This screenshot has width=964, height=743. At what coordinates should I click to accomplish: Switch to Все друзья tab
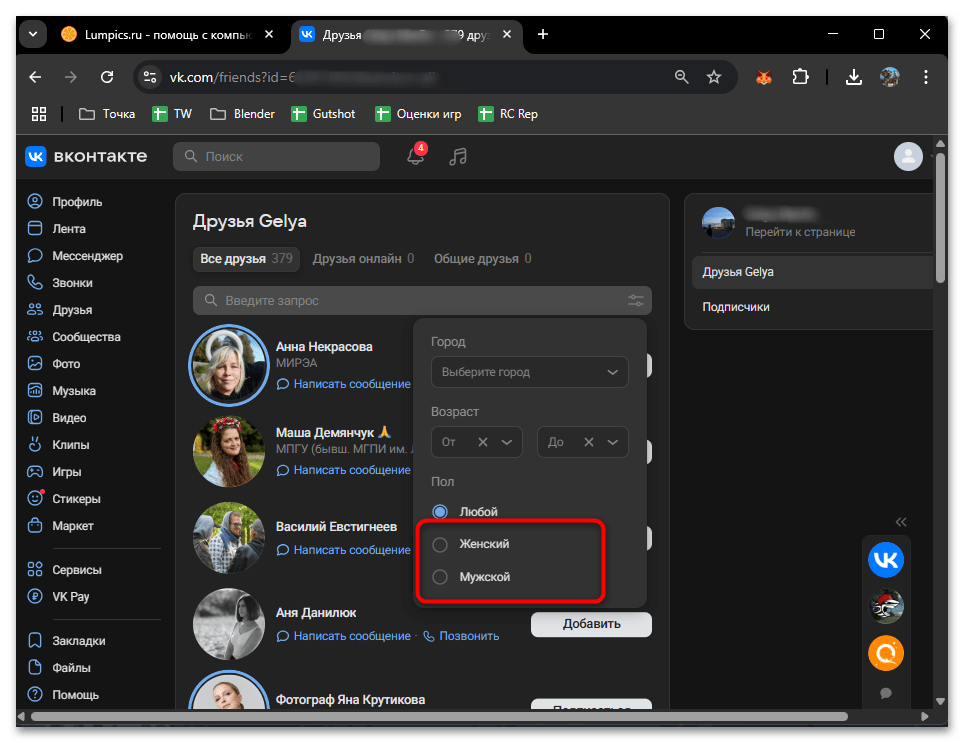tap(246, 259)
